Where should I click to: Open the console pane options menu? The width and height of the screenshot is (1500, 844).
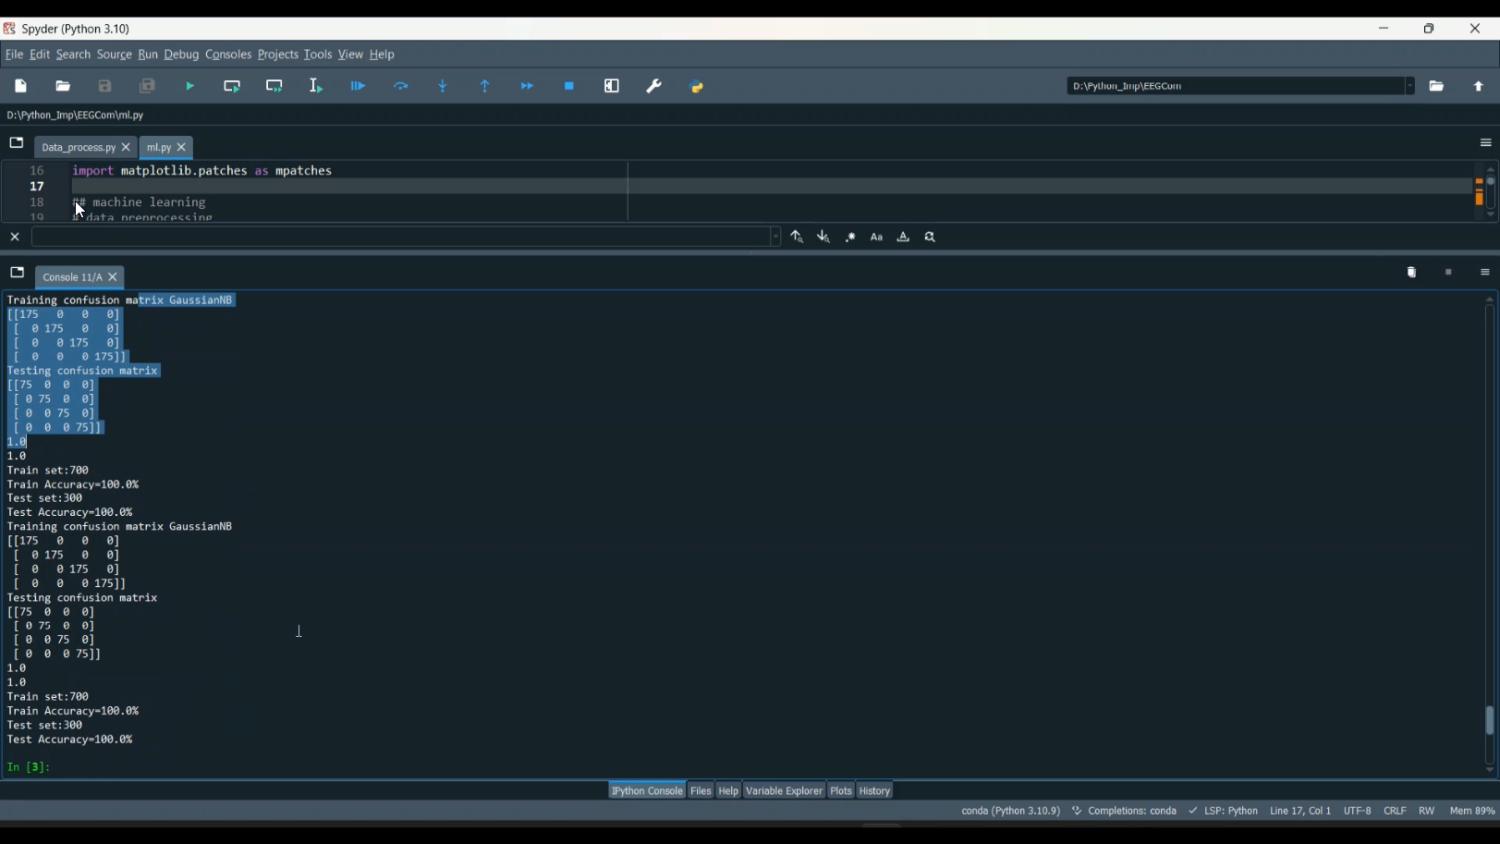pos(1485,273)
